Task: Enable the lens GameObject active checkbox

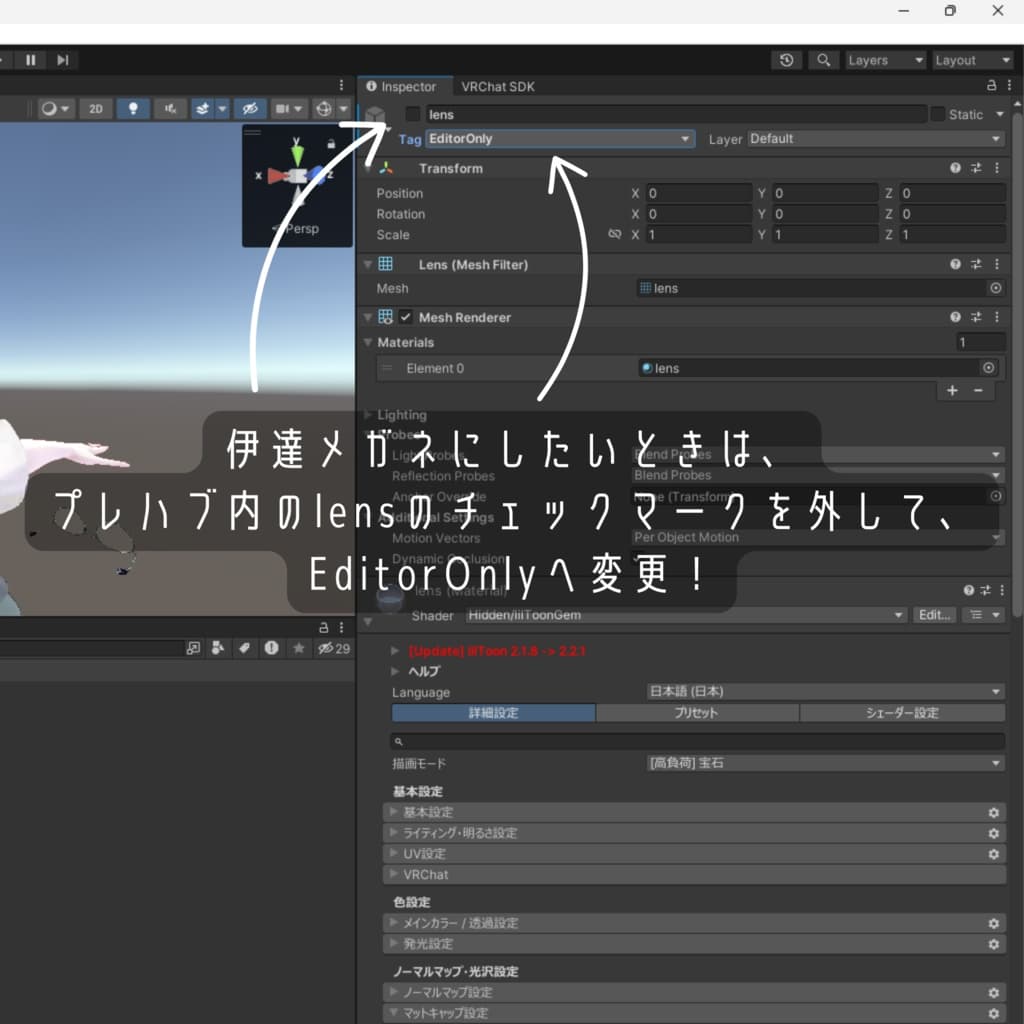Action: [x=413, y=114]
